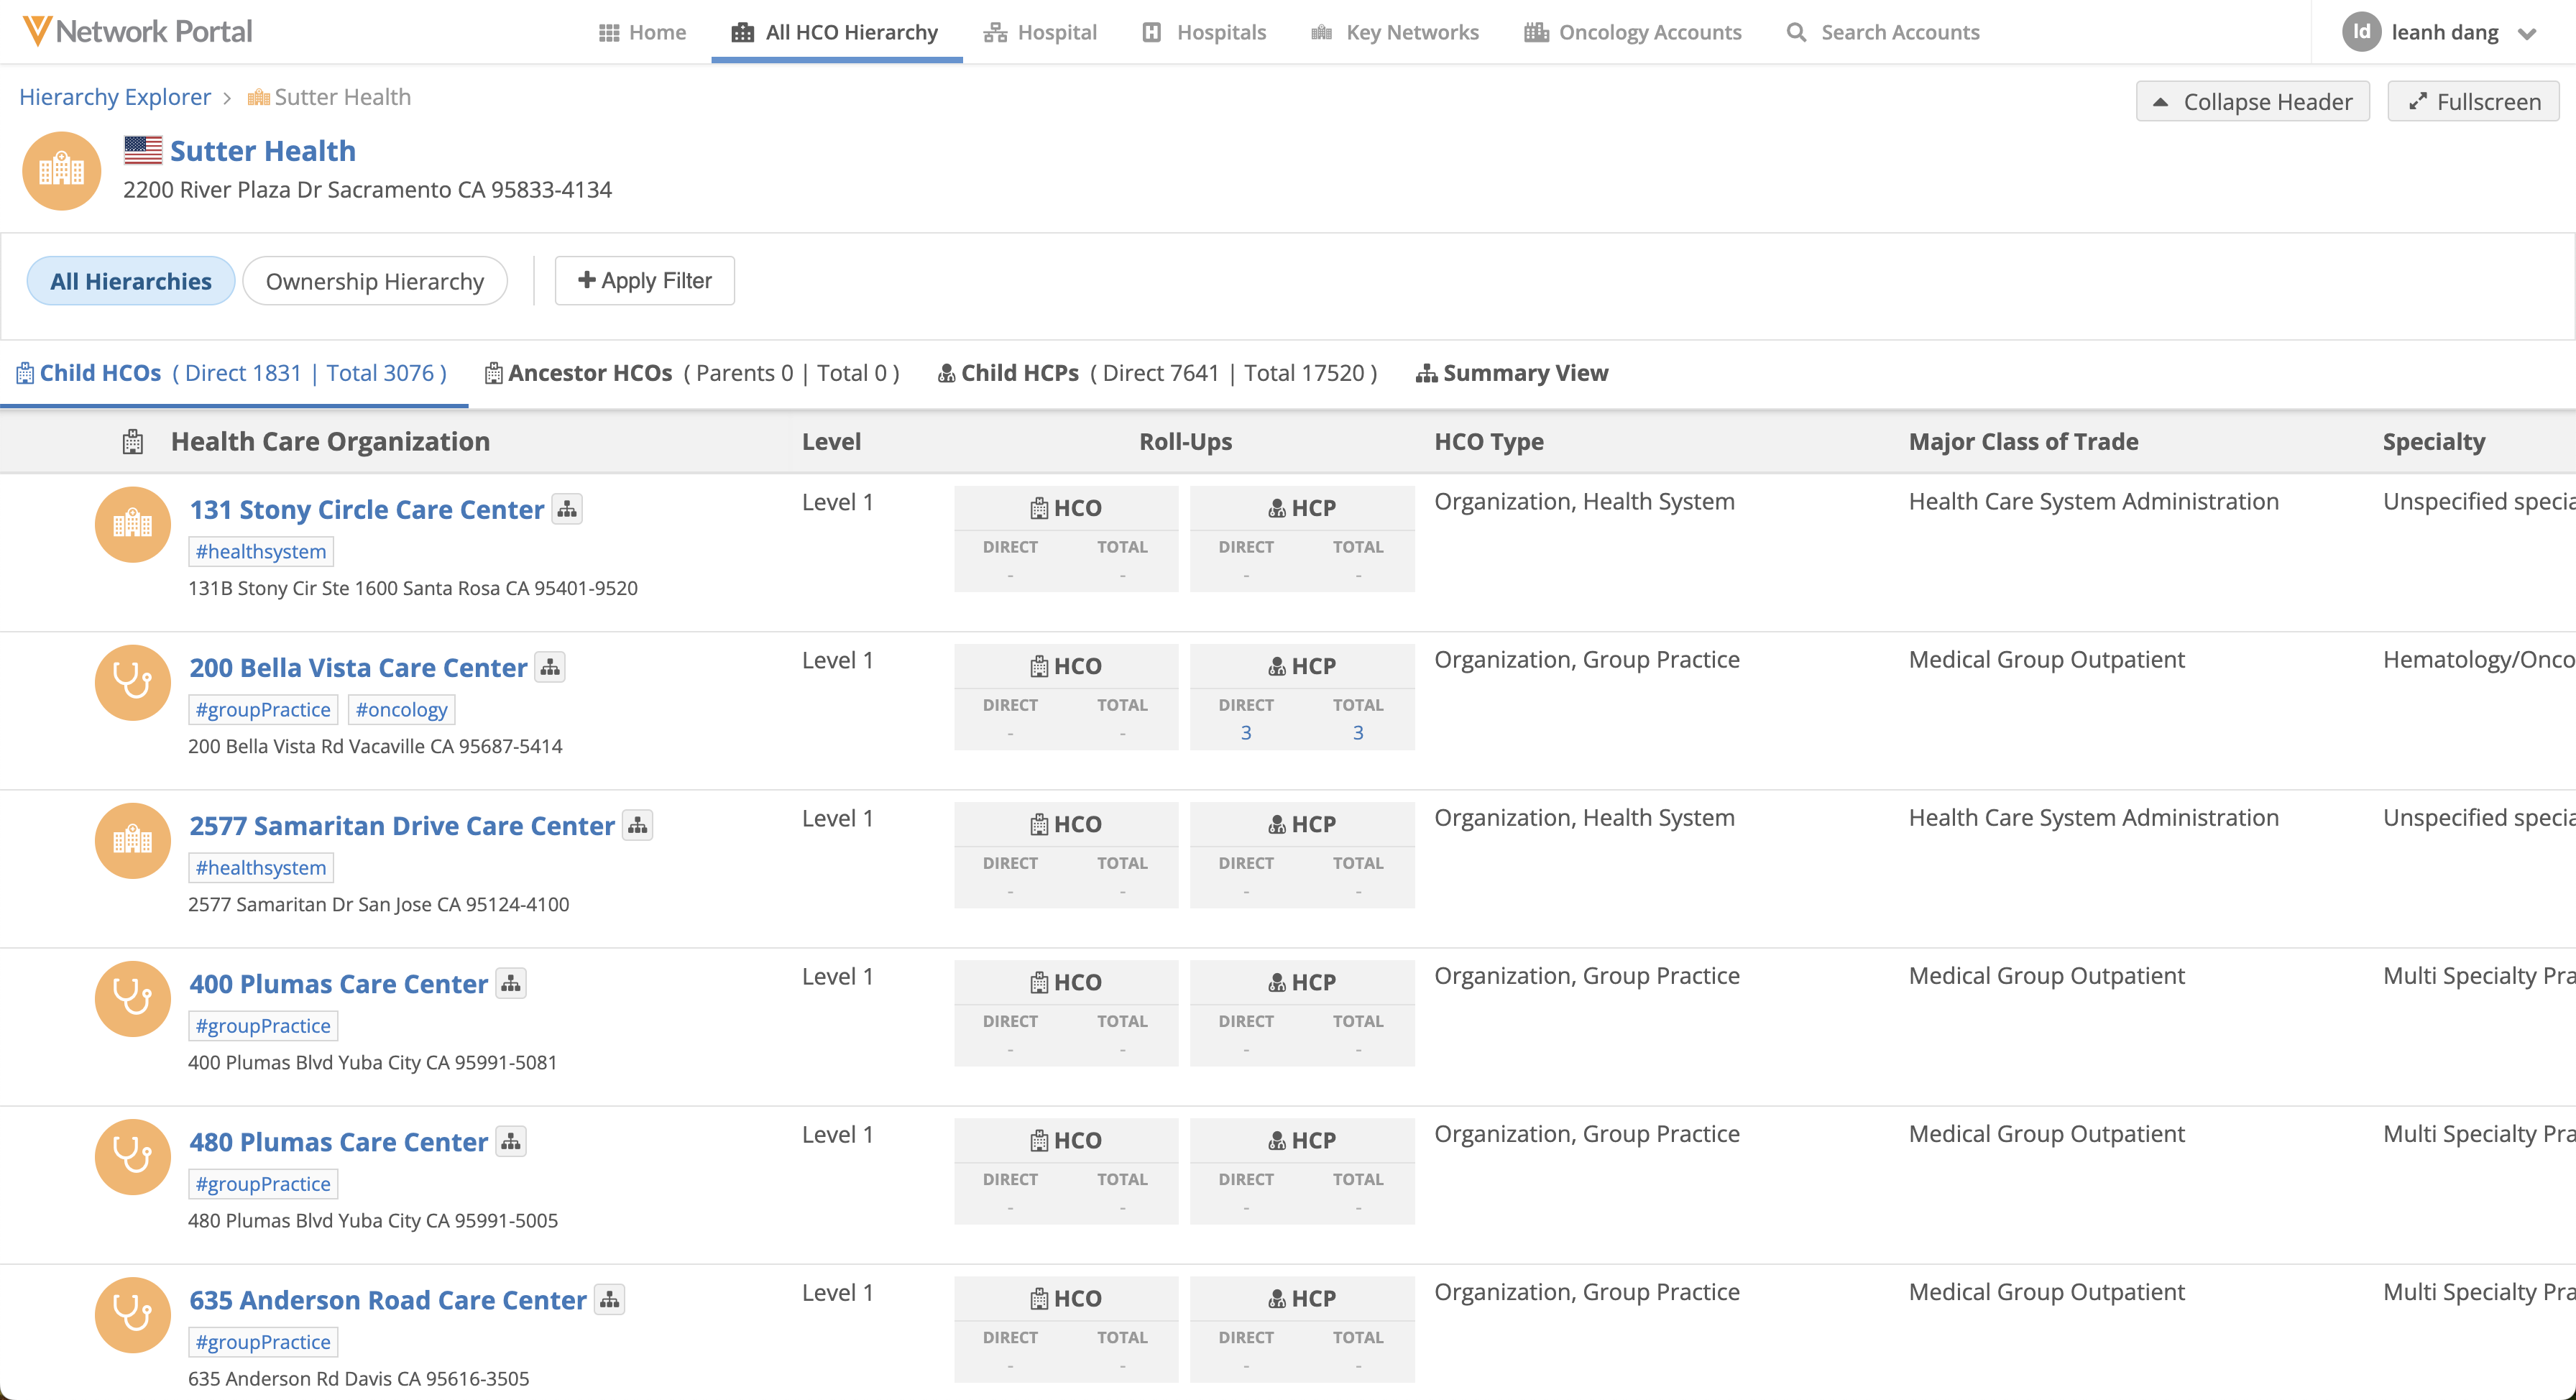Open hierarchy icon beside 635 Anderson Road Care Center
This screenshot has width=2576, height=1400.
point(609,1299)
